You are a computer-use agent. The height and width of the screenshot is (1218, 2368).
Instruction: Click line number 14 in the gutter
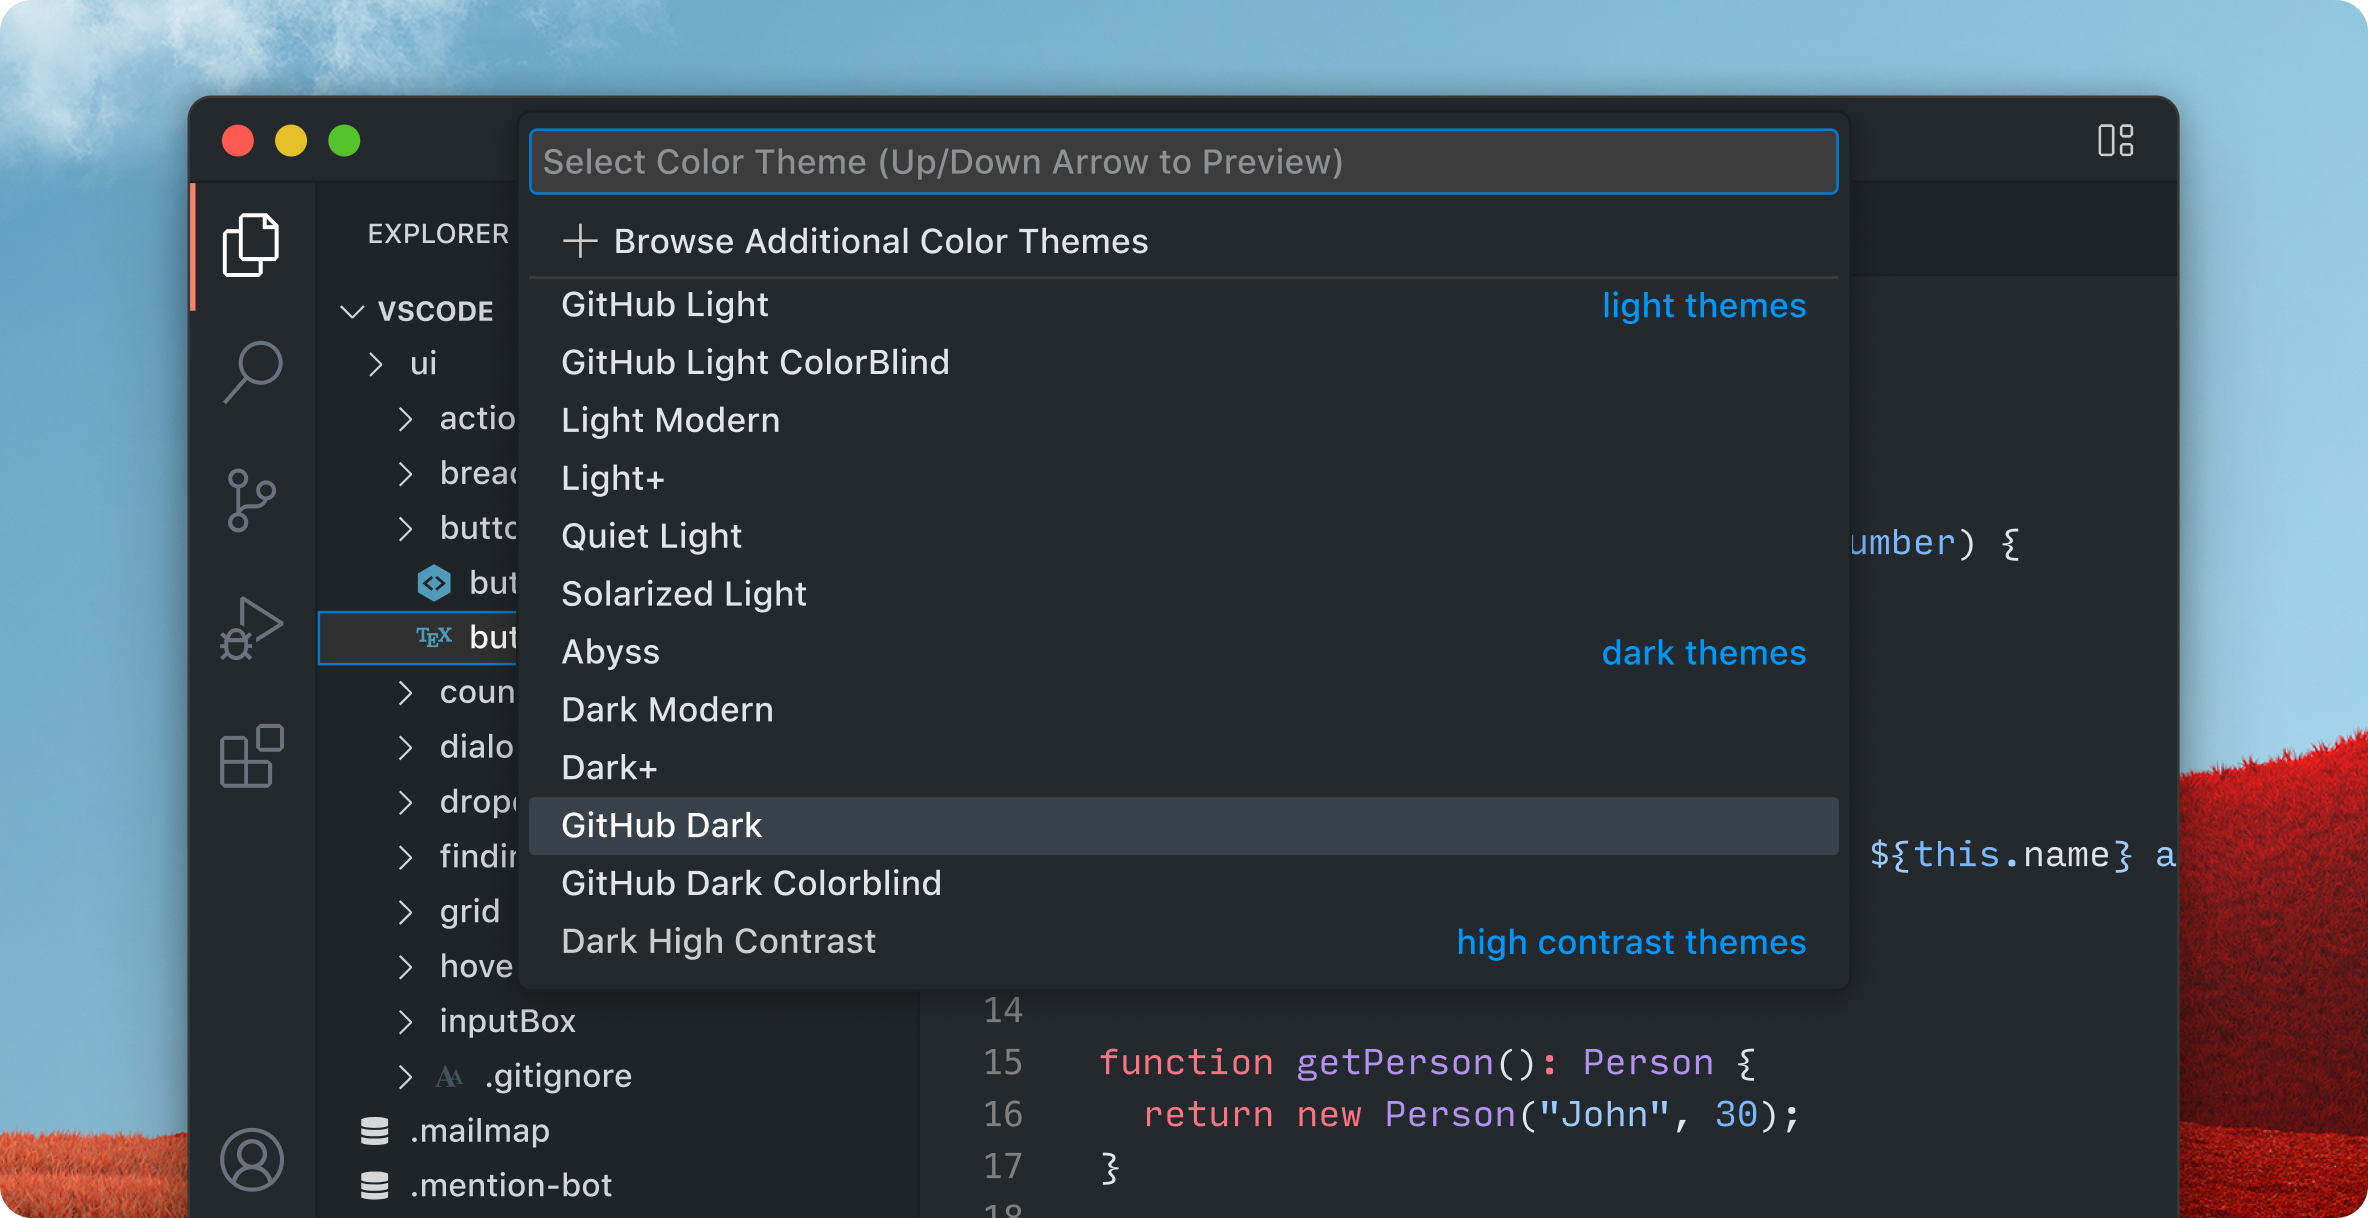pyautogui.click(x=1002, y=1011)
